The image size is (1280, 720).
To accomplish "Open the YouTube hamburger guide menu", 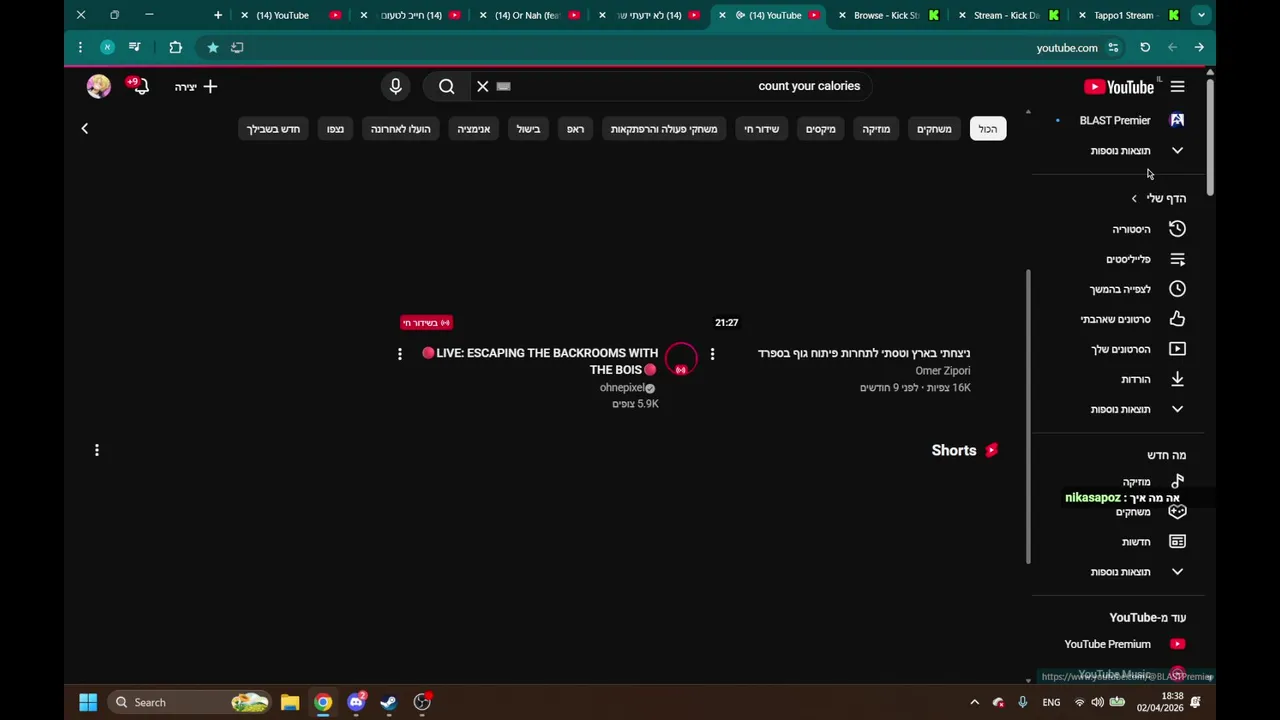I will (x=1177, y=87).
